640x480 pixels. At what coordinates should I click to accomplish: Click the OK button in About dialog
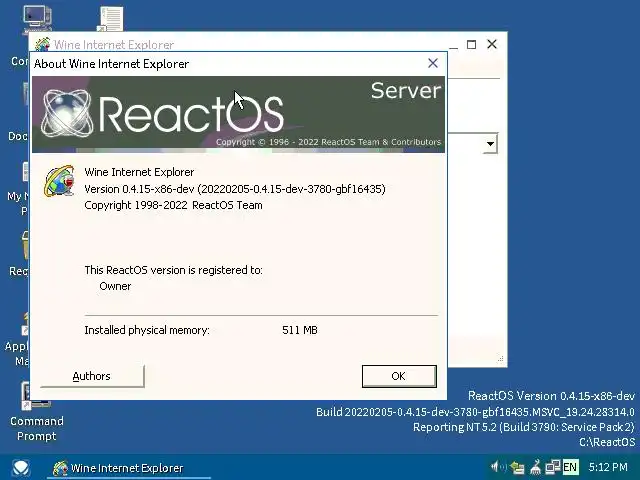pyautogui.click(x=399, y=376)
